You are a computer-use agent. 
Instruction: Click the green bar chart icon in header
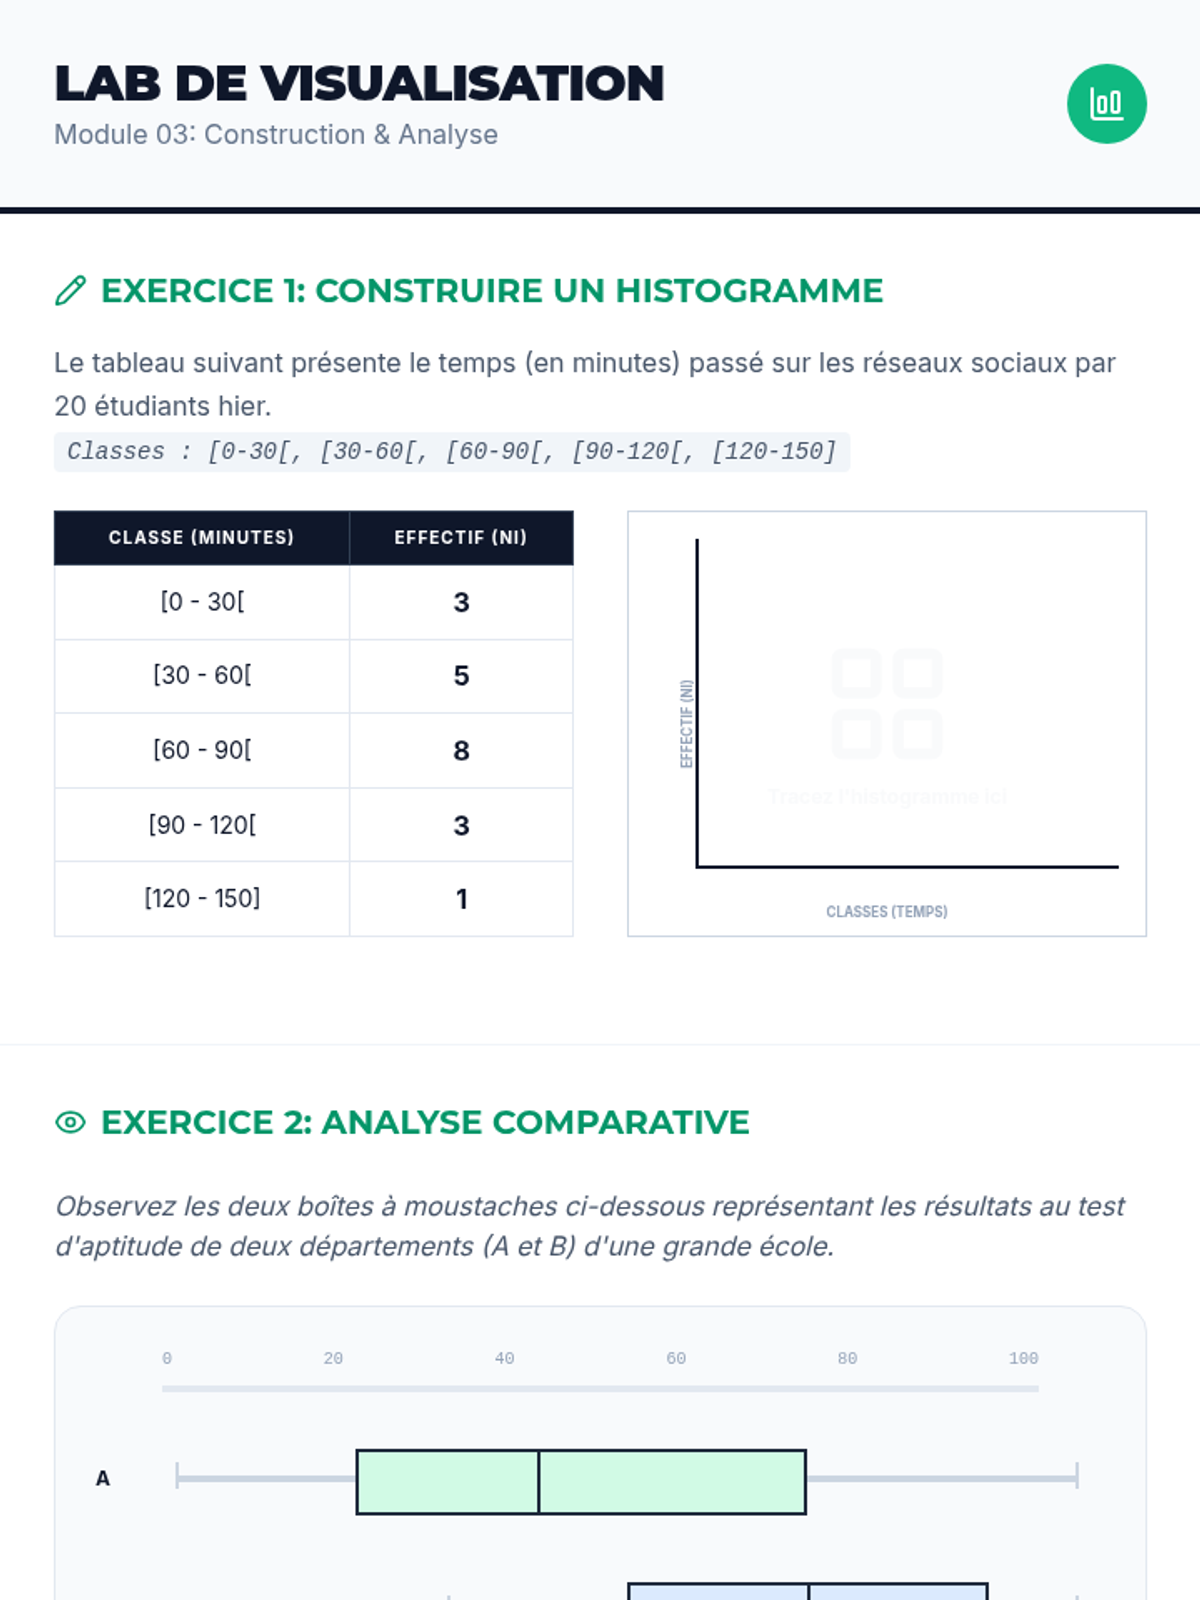coord(1106,104)
